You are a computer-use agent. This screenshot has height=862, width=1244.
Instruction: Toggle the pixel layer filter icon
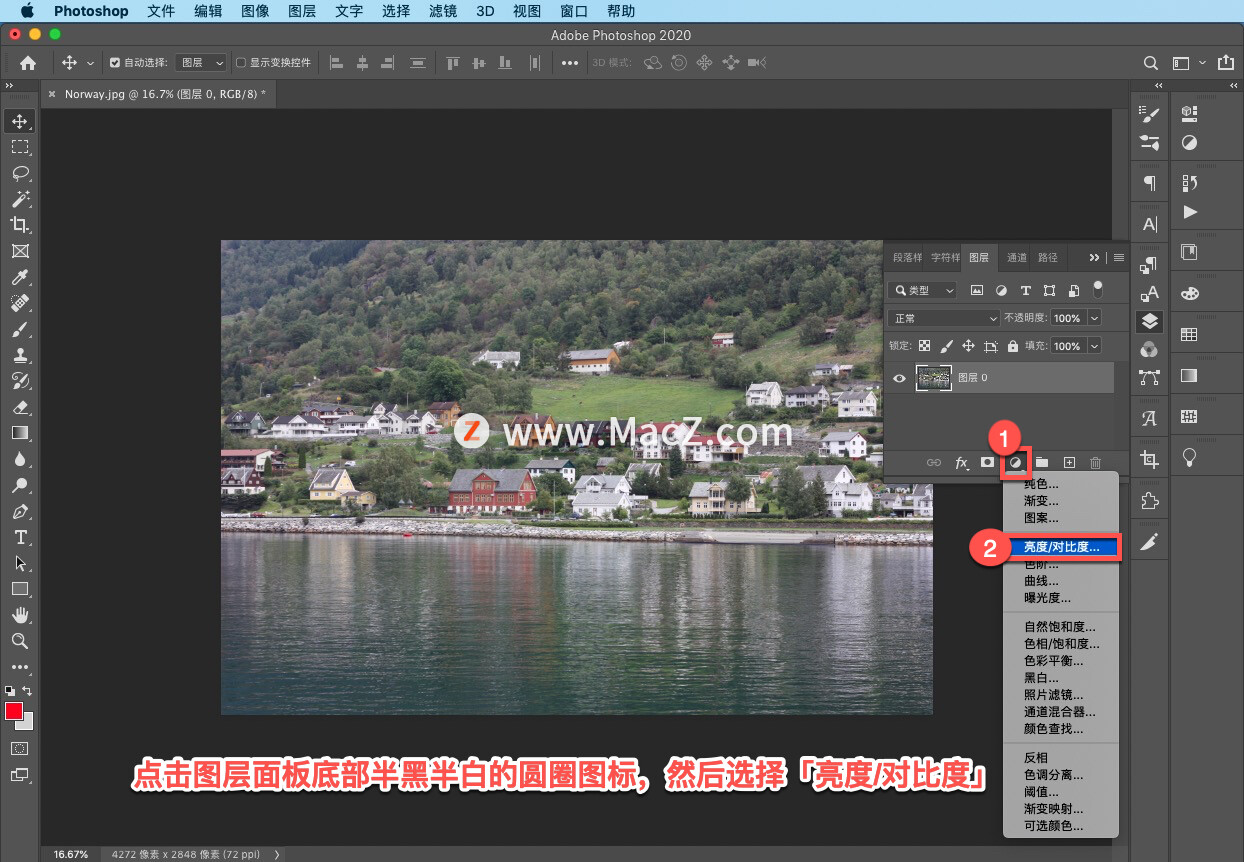(x=977, y=291)
